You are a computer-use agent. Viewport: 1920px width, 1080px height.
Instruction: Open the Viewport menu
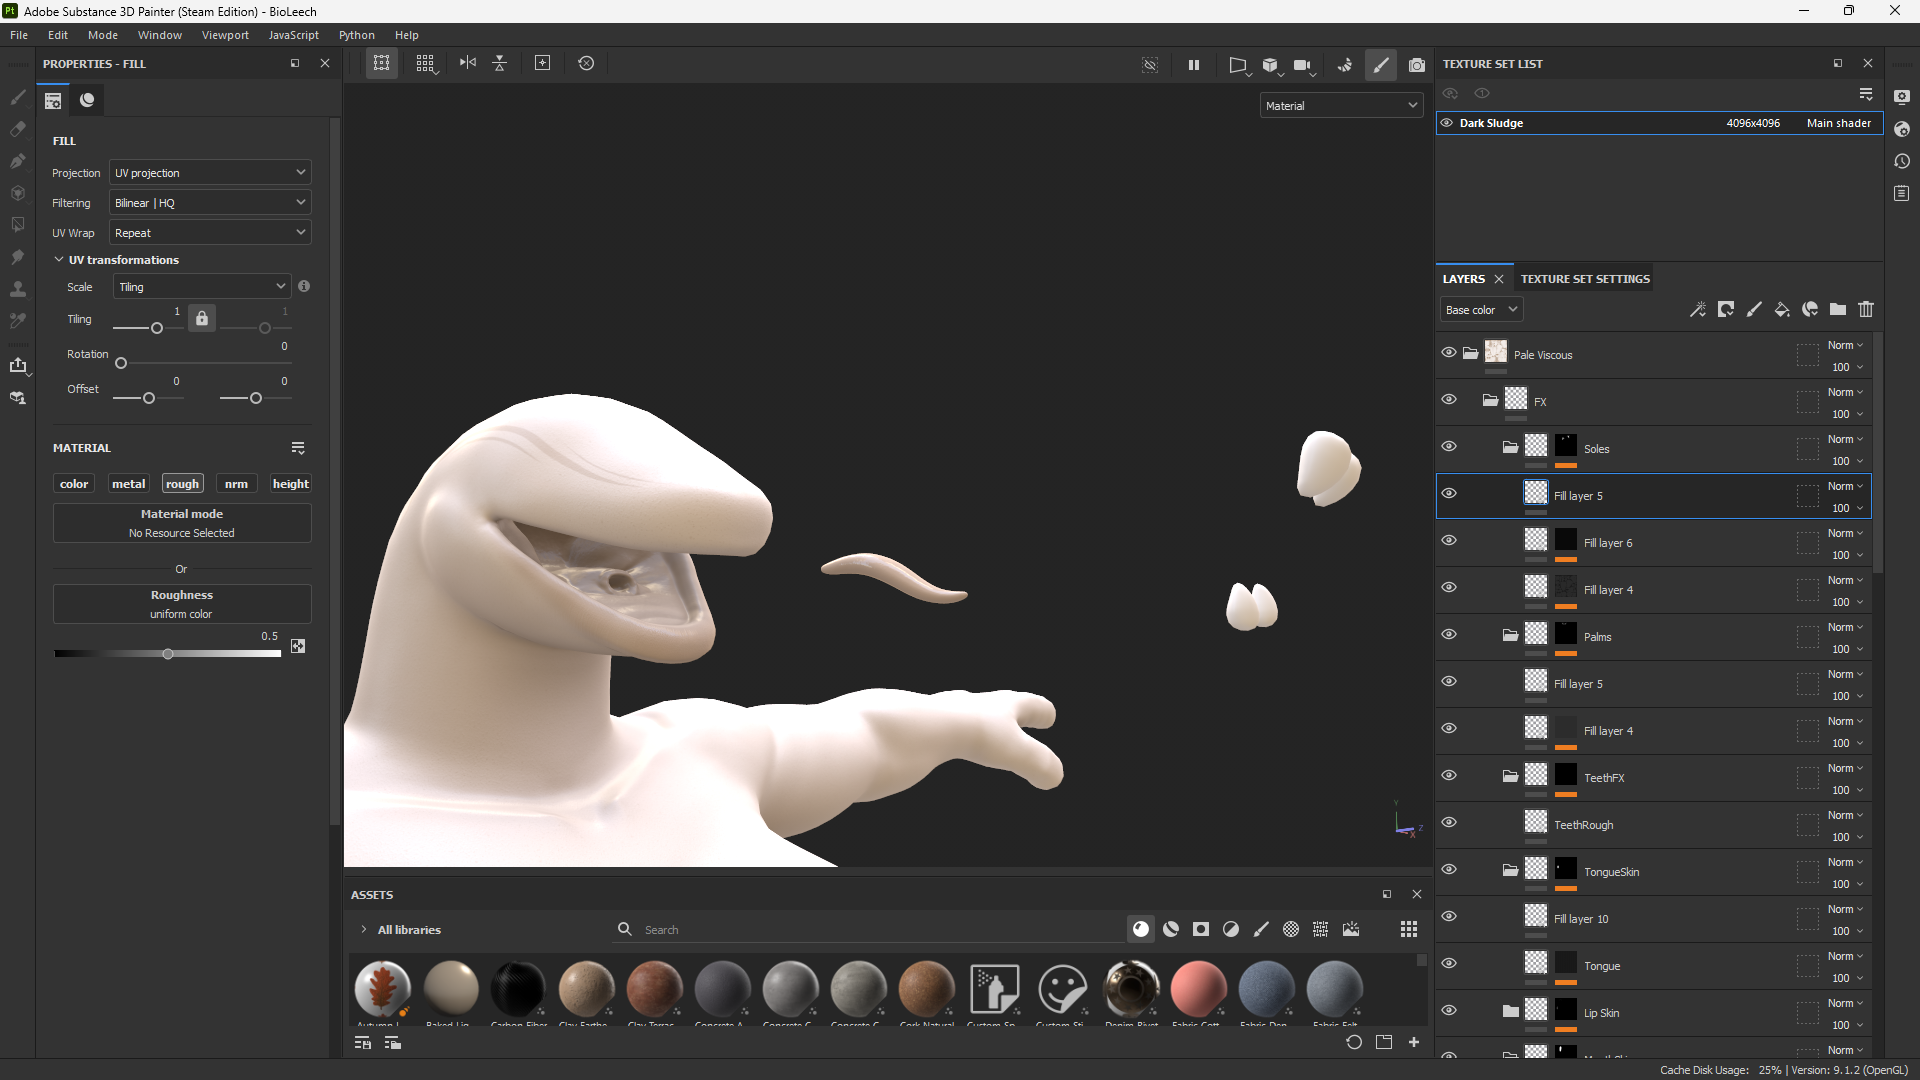tap(225, 35)
